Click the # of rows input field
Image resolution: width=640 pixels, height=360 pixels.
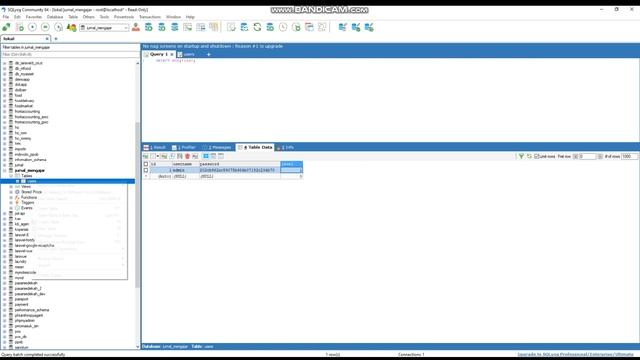pyautogui.click(x=629, y=156)
